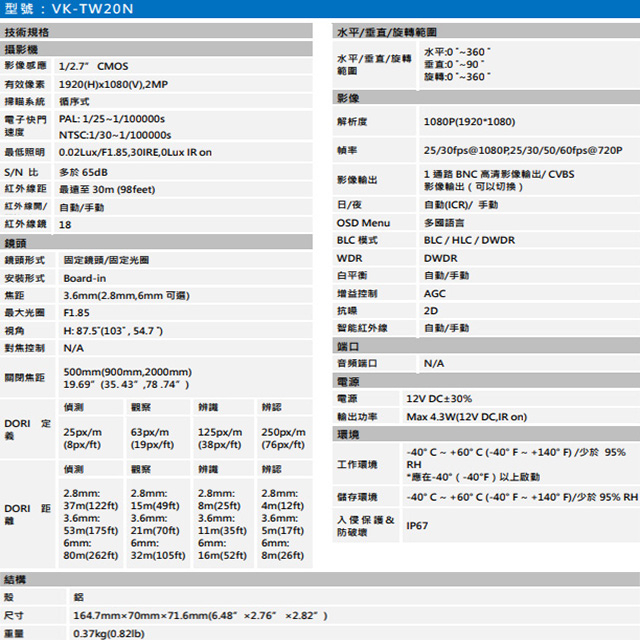Image resolution: width=640 pixels, height=640 pixels.
Task: Click the 'AGC' gain control value
Action: (x=435, y=293)
